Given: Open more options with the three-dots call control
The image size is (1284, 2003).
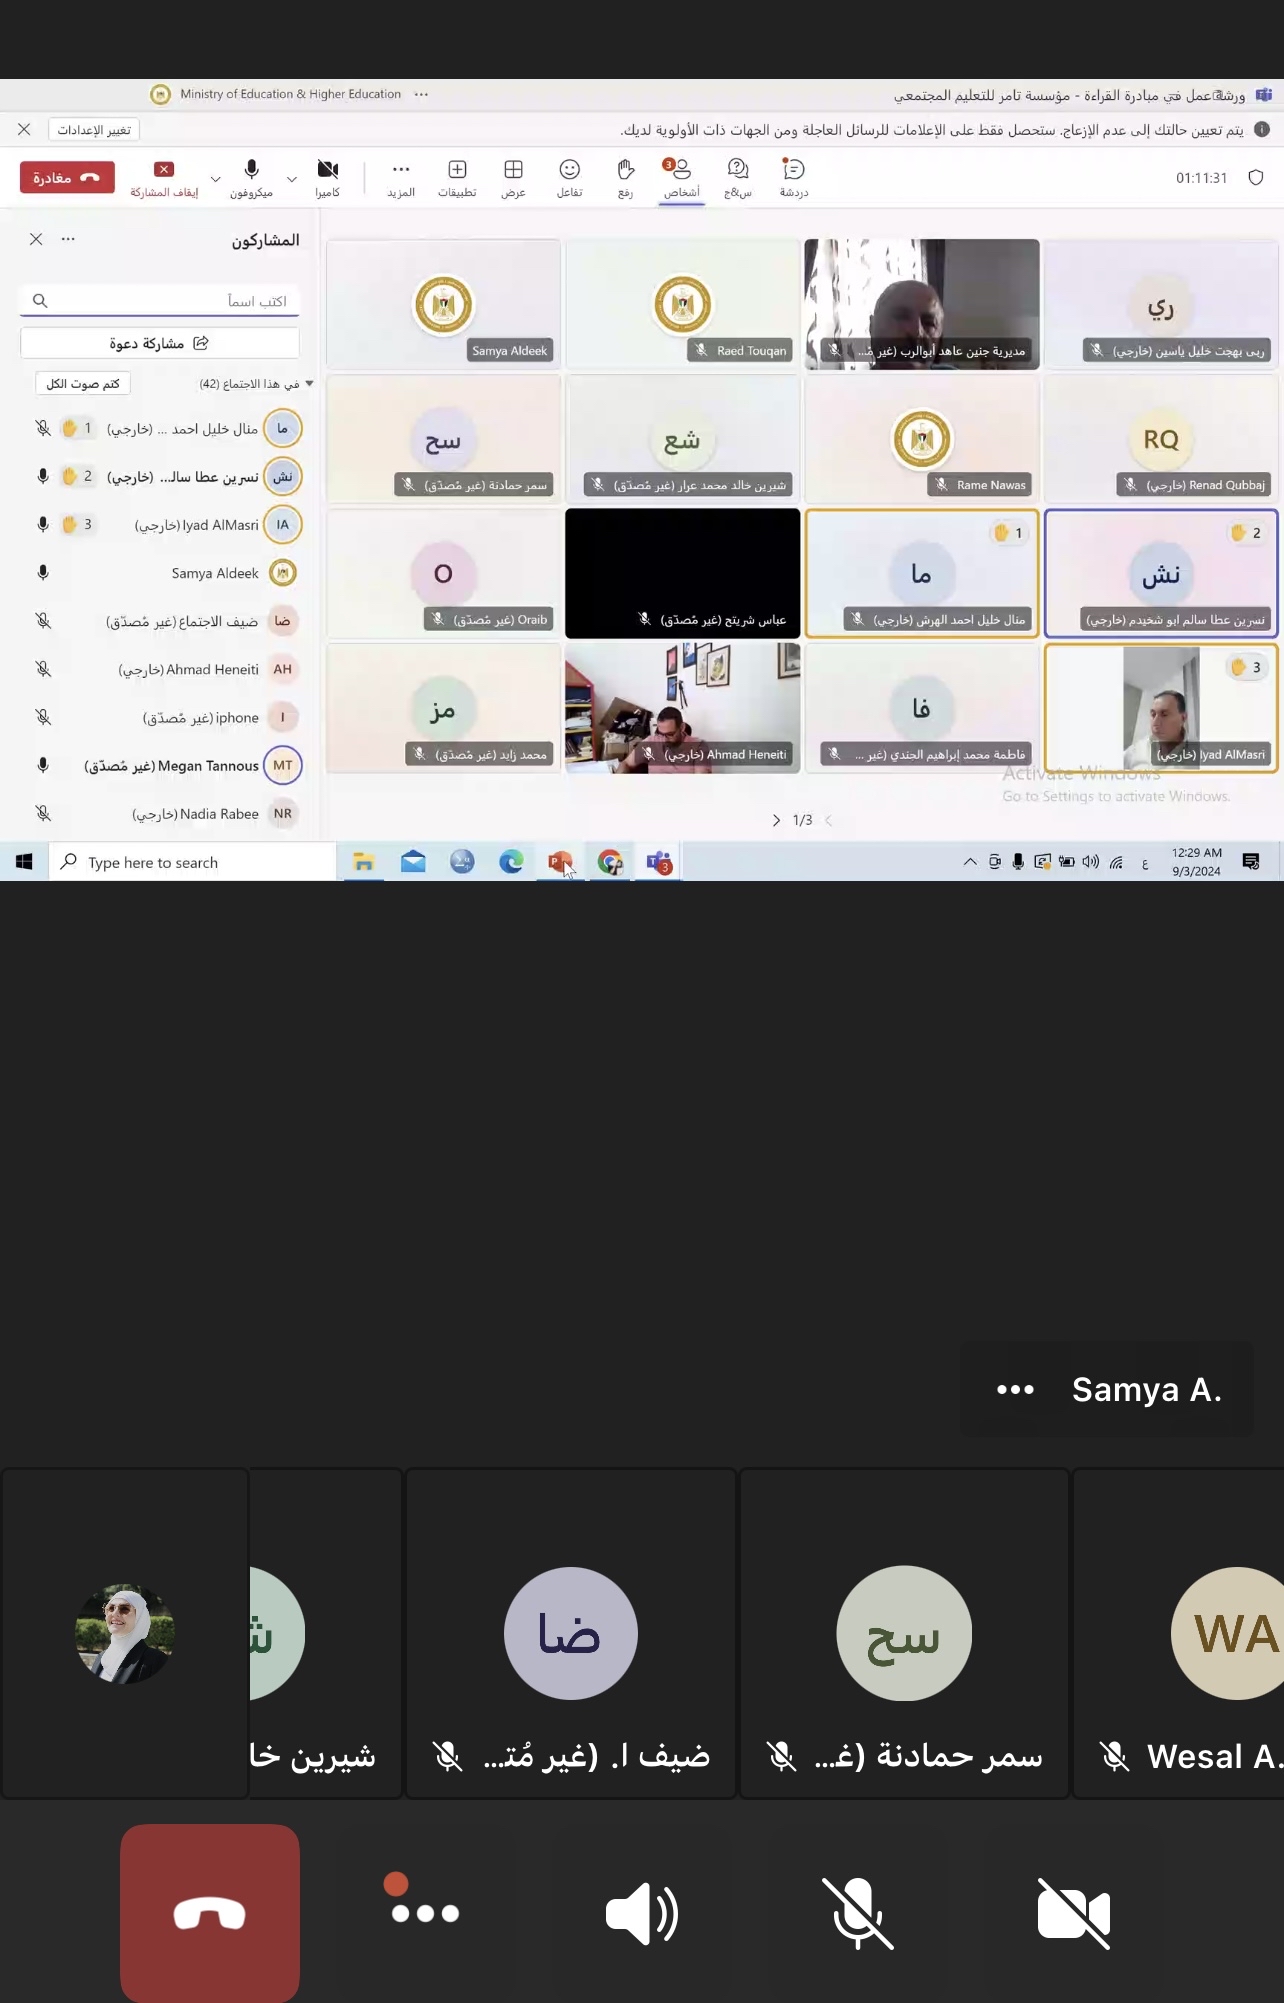Looking at the screenshot, I should pos(425,1912).
